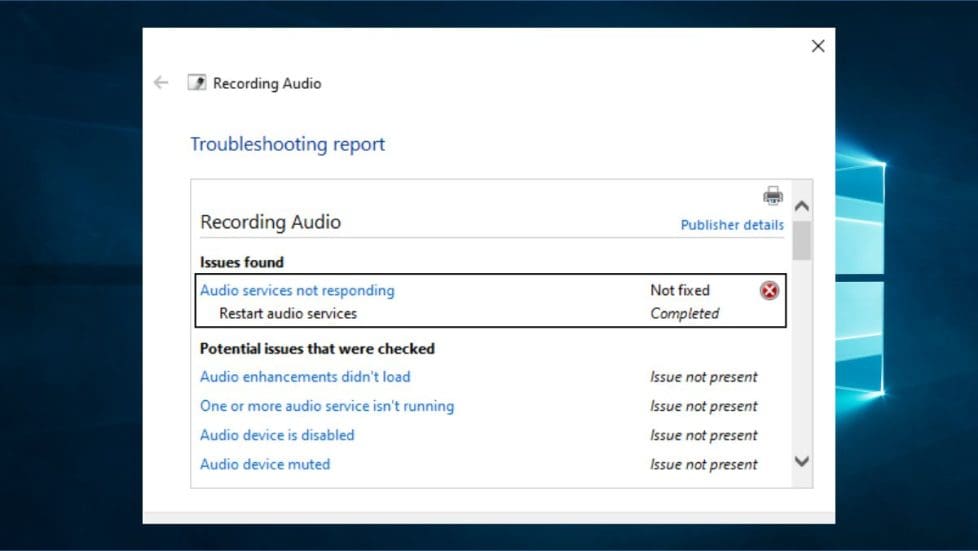
Task: Open the Publisher details link
Action: [731, 225]
